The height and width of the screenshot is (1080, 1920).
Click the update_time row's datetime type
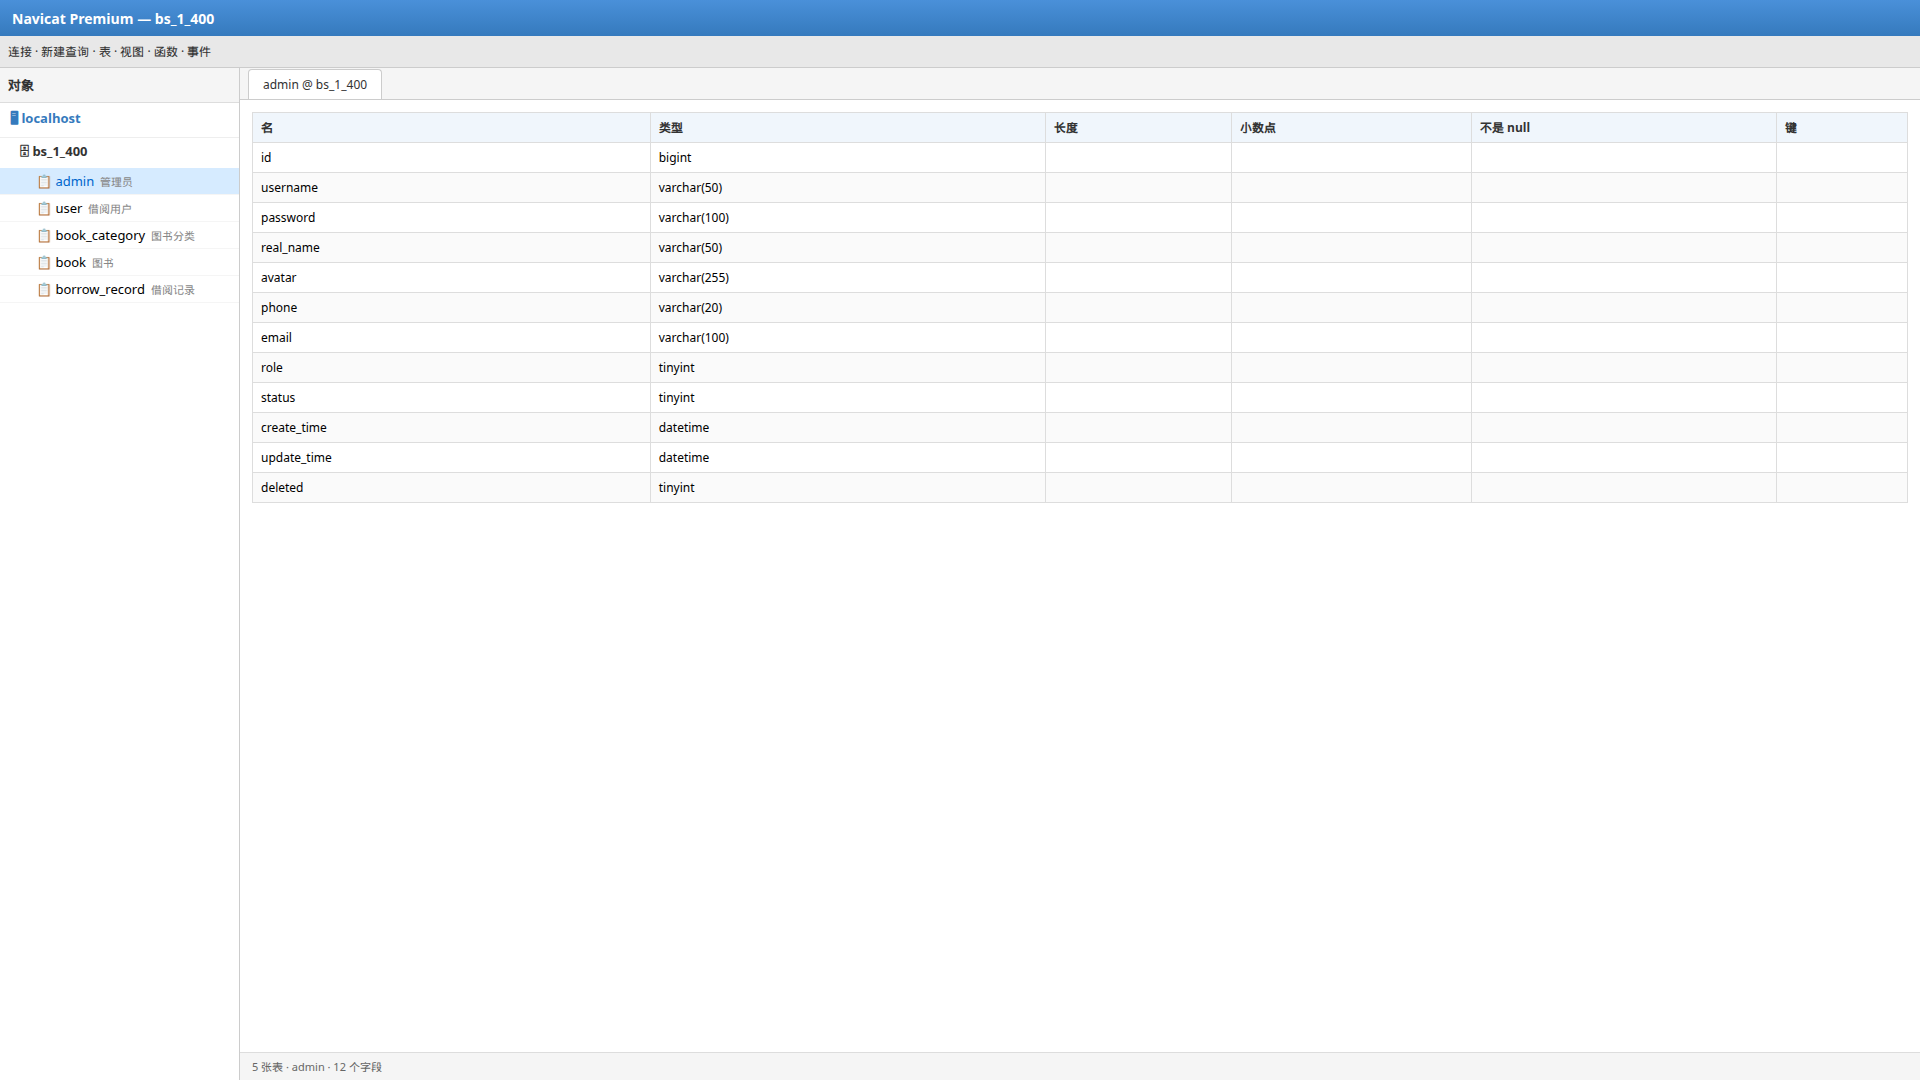point(848,458)
